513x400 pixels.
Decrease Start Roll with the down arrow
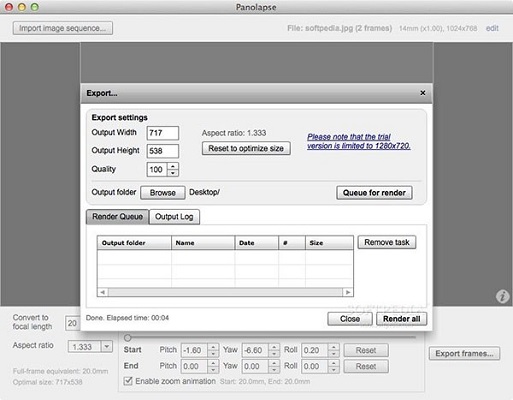tap(333, 354)
